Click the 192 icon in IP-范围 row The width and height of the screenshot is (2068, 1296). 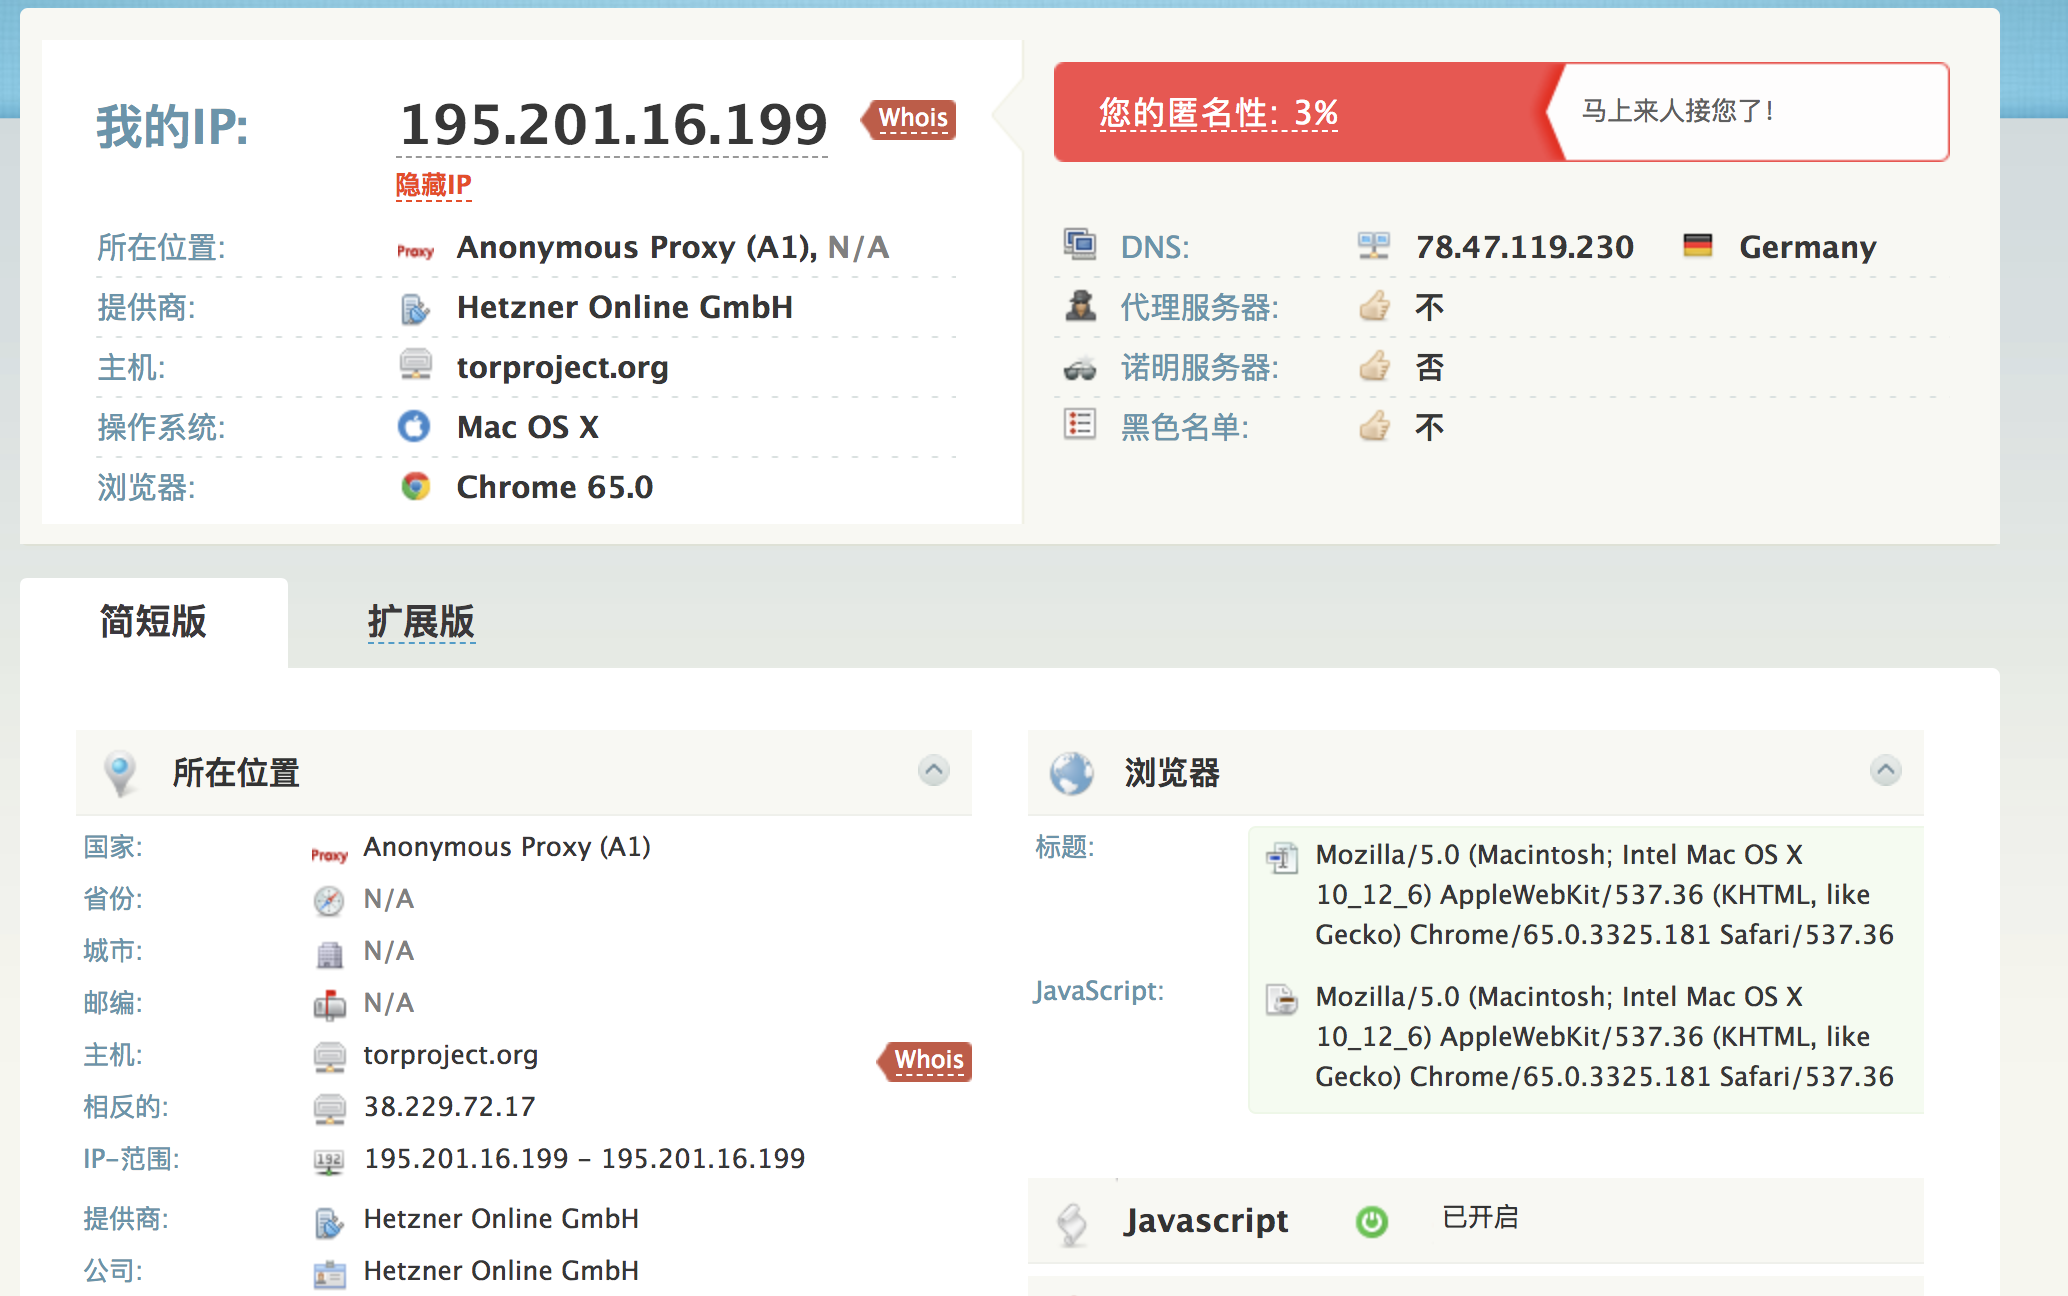[x=329, y=1161]
